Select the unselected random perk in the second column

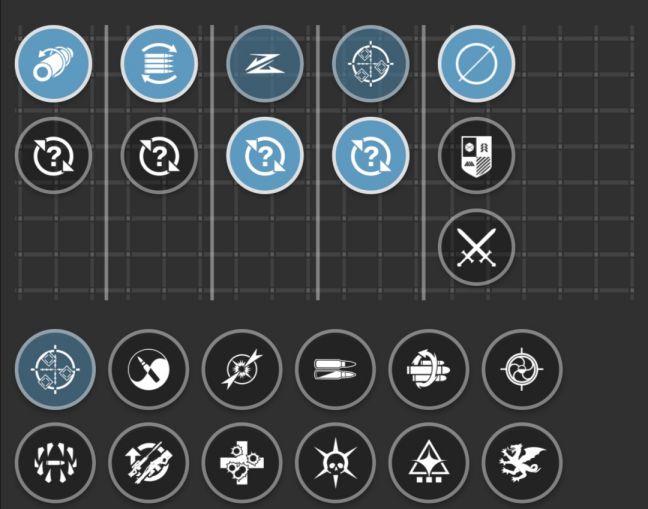click(x=159, y=155)
